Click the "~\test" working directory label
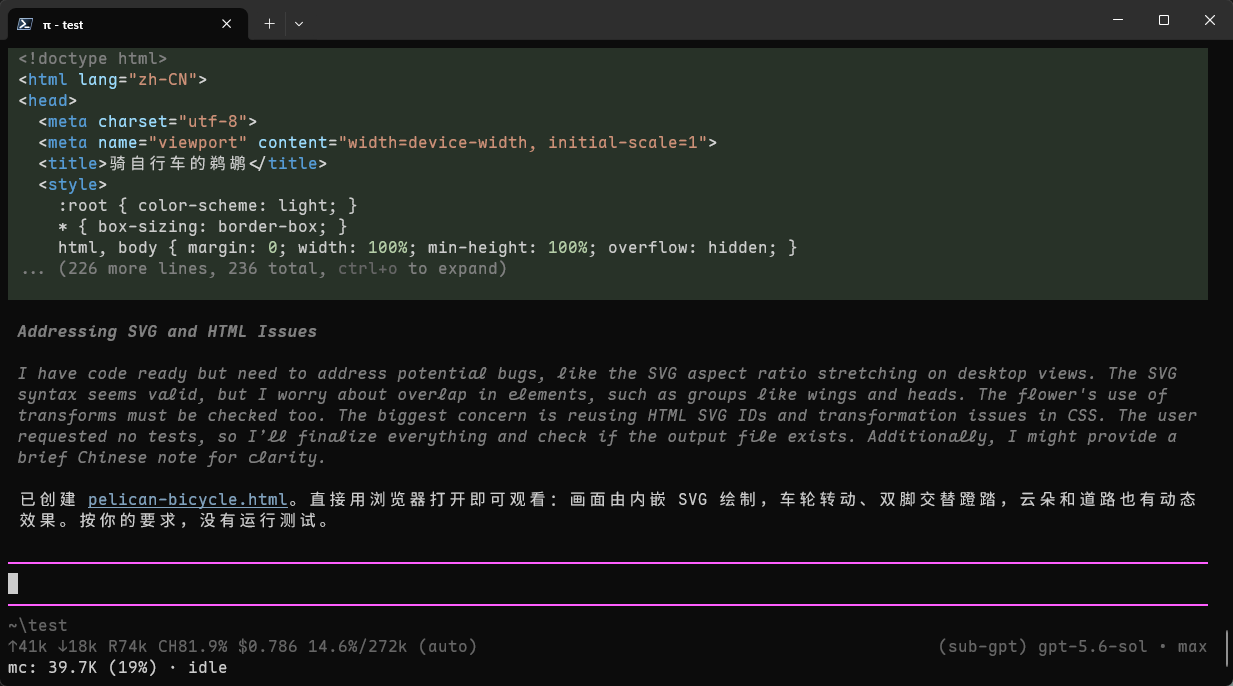This screenshot has width=1233, height=686. point(38,626)
